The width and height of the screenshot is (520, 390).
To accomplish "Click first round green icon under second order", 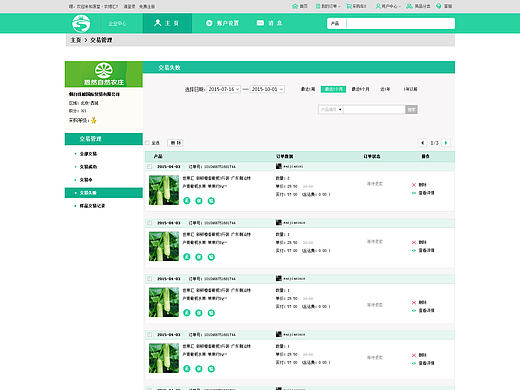I will (x=187, y=257).
